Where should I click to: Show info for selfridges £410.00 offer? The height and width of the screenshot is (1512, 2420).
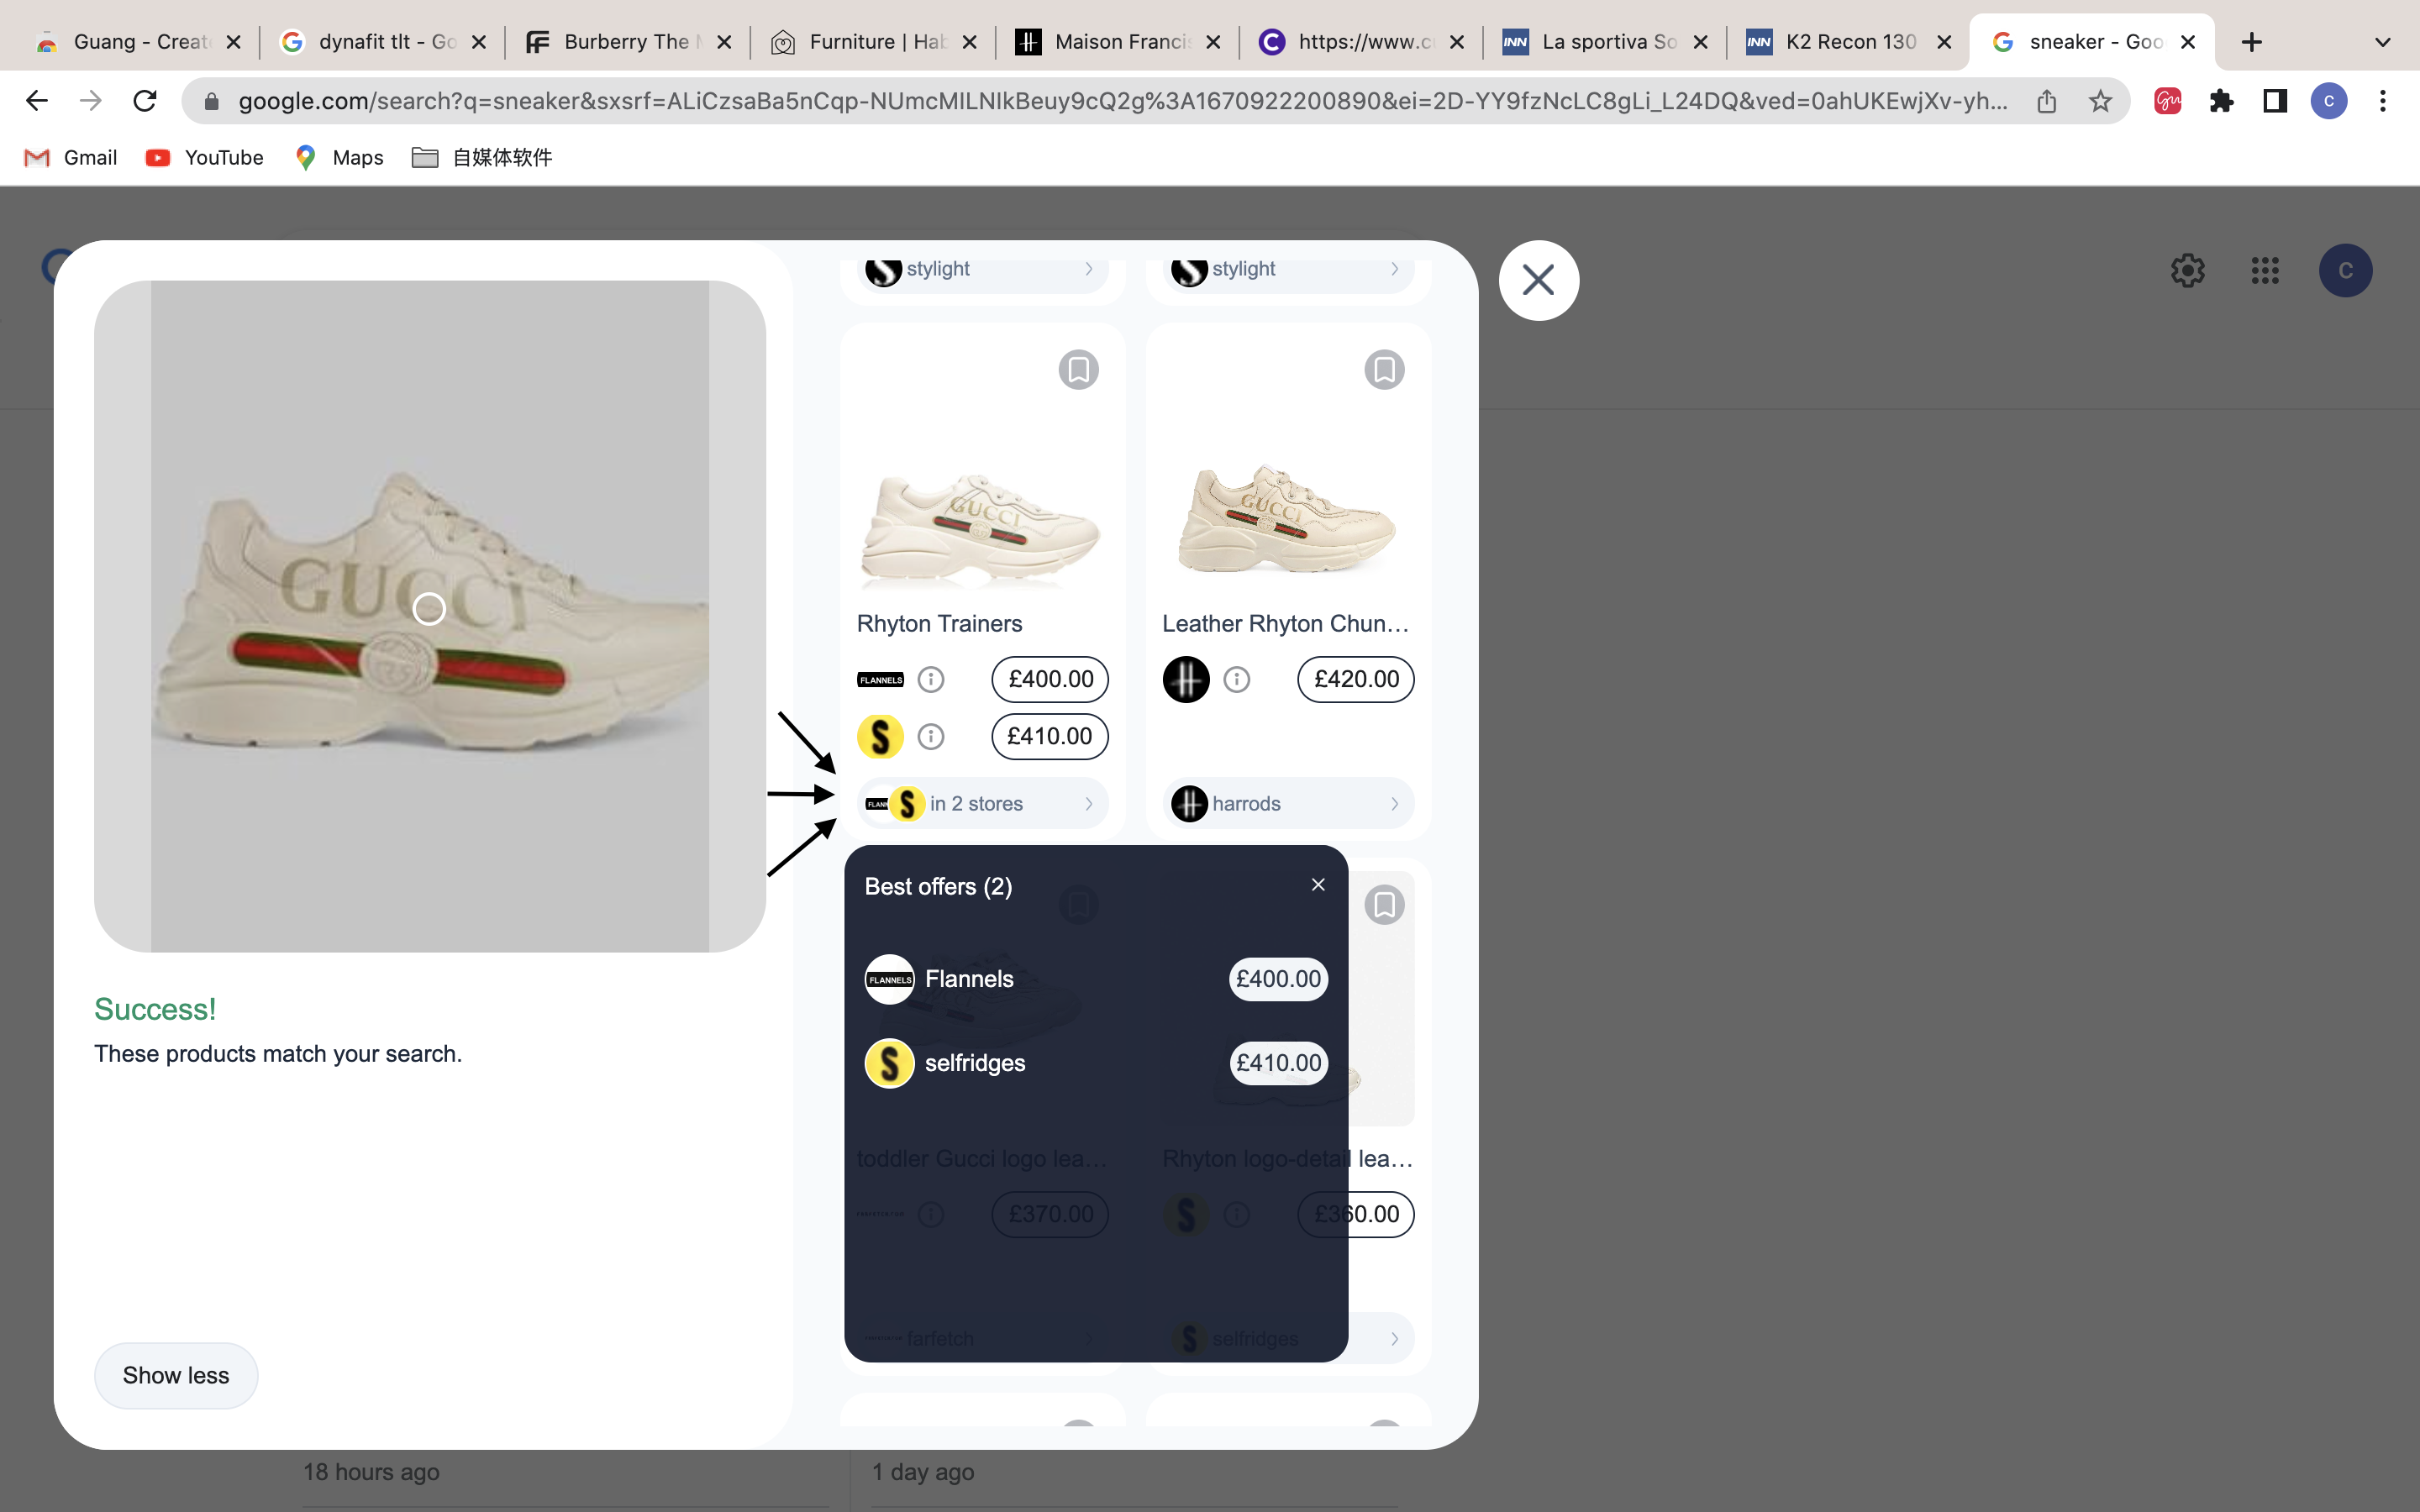click(931, 737)
